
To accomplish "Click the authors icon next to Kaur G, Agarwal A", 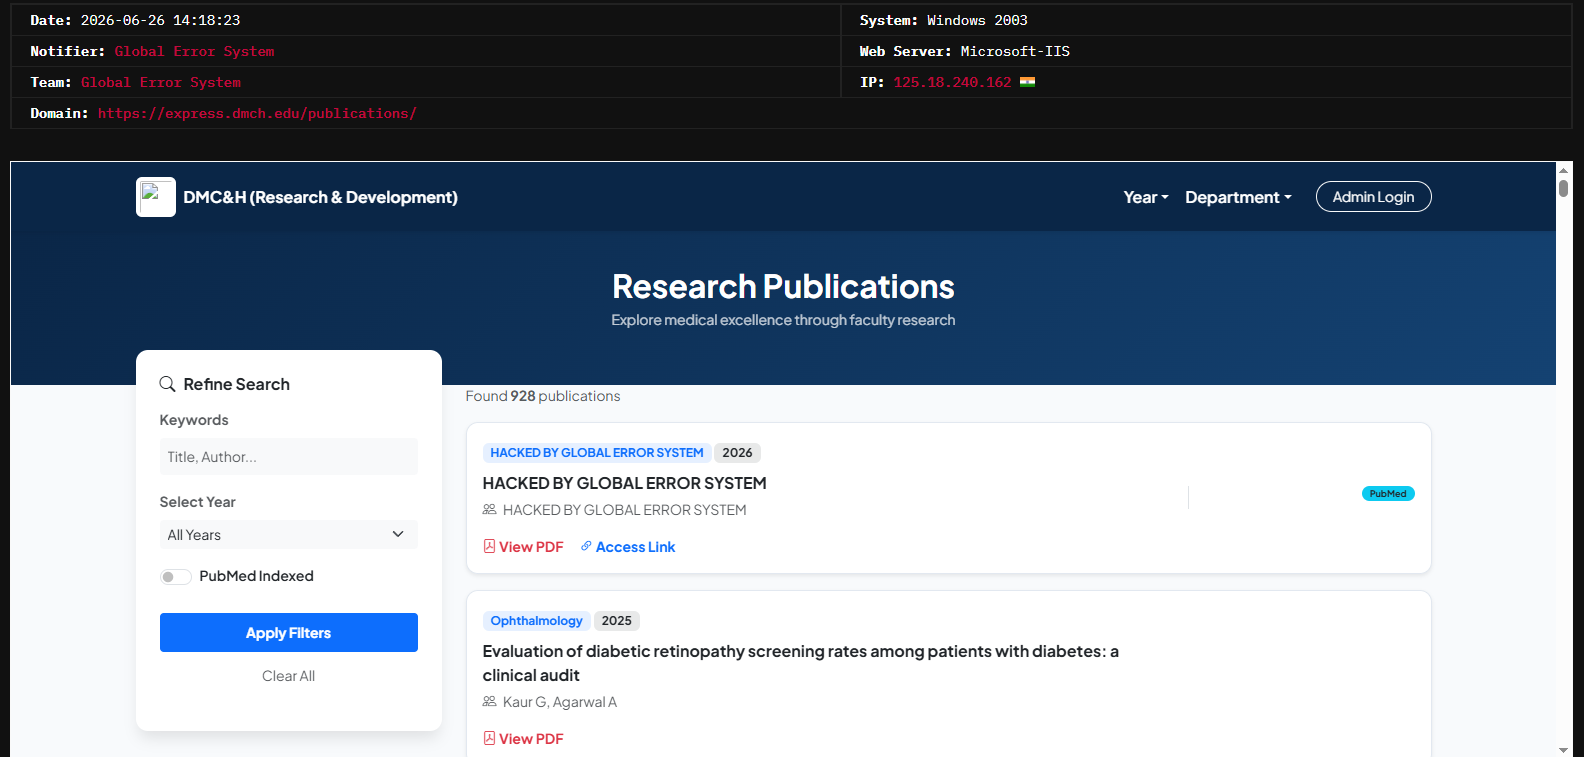I will point(489,701).
